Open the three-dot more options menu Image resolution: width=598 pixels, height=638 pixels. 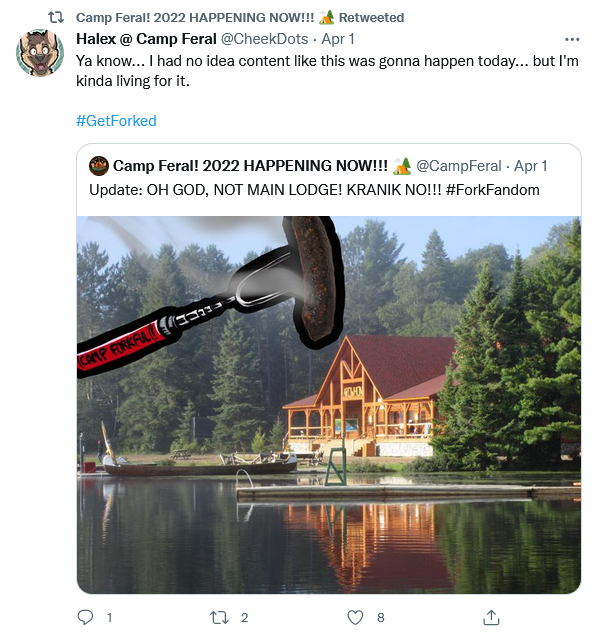tap(572, 39)
